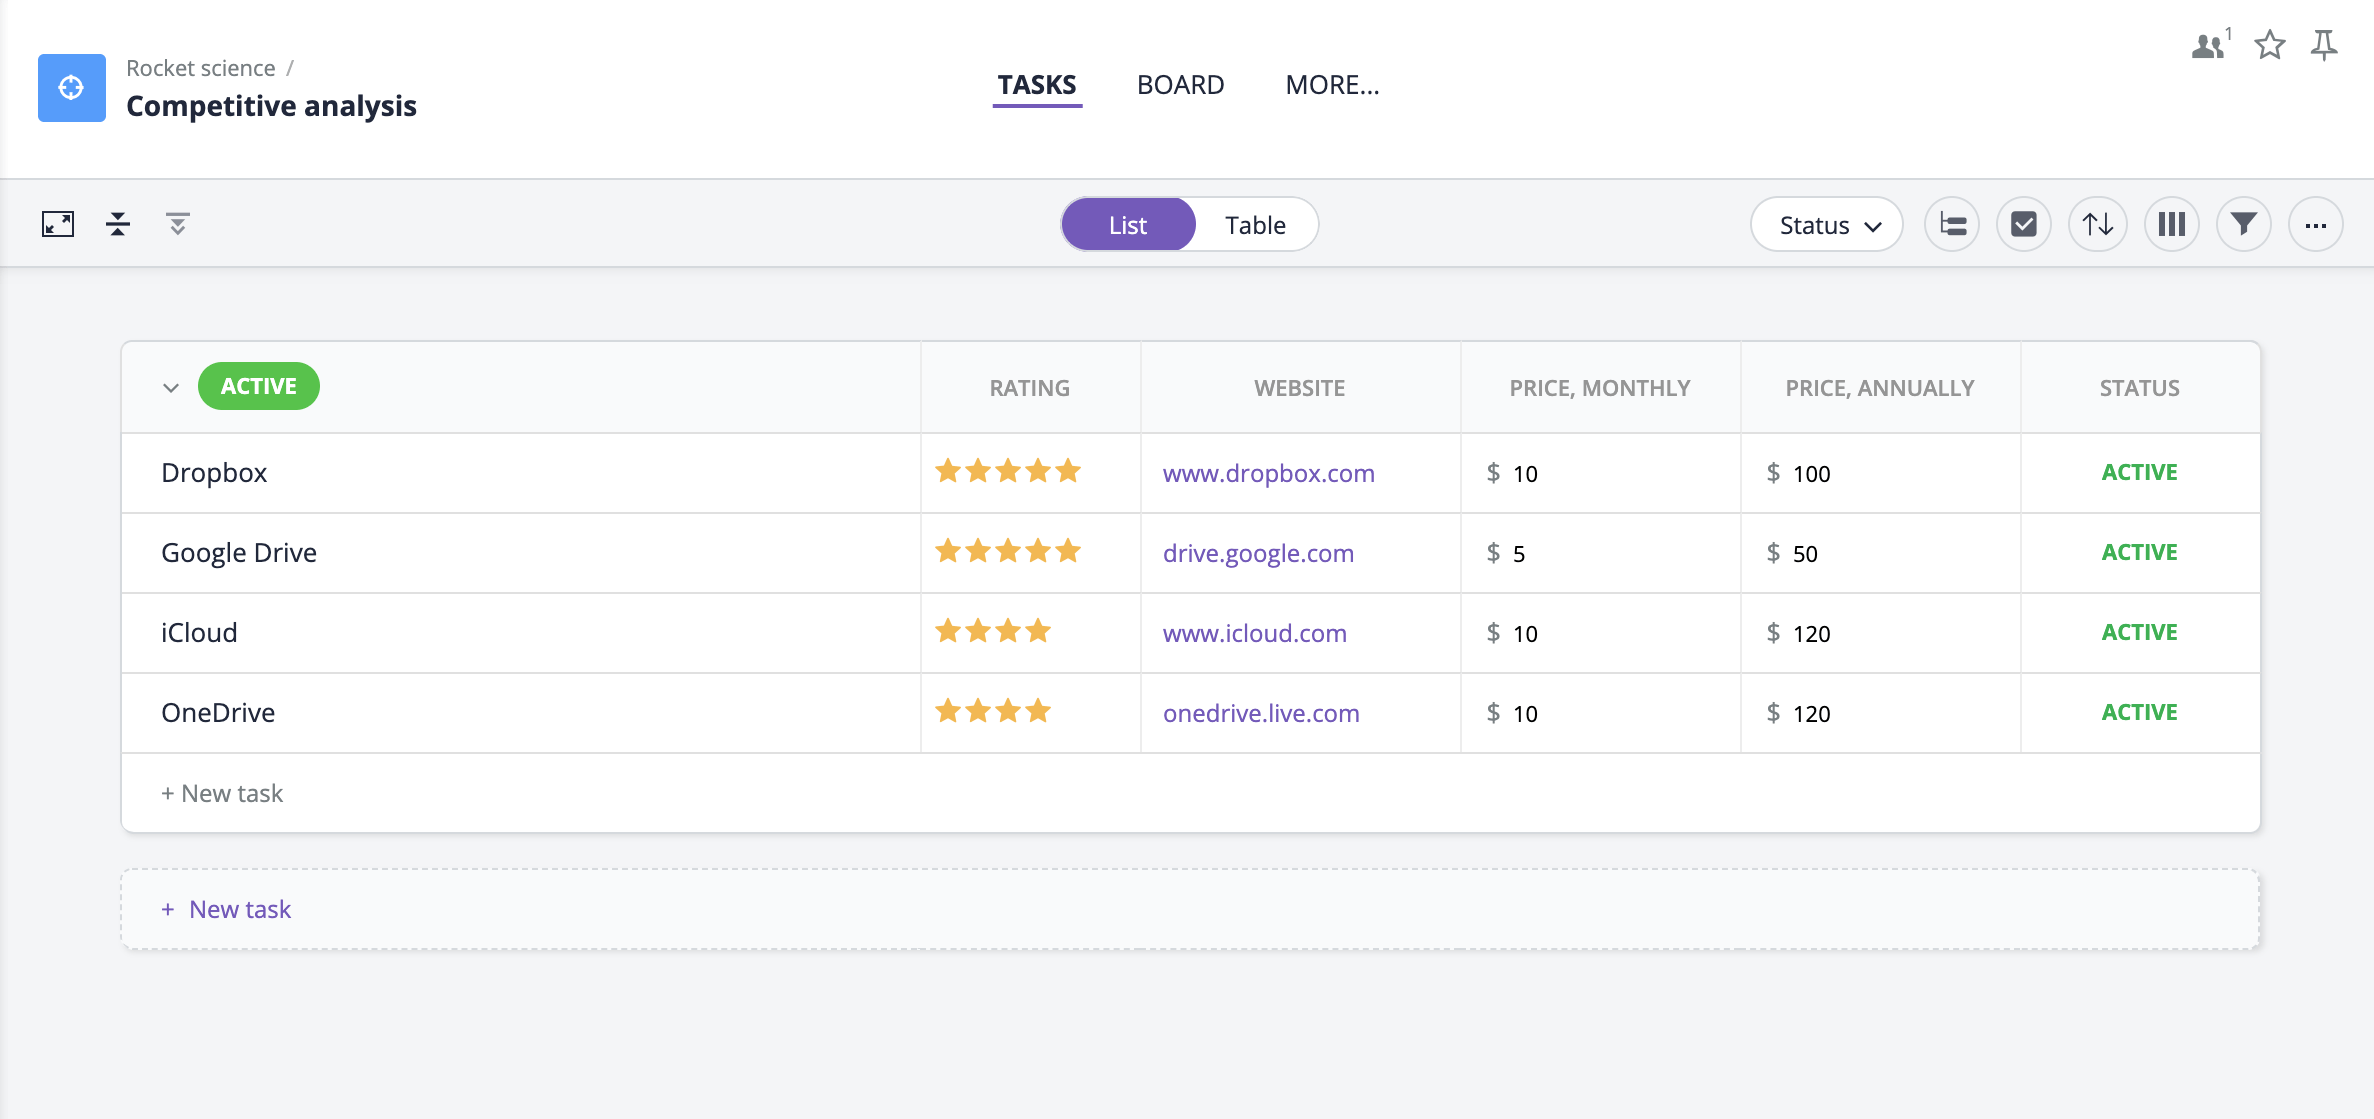Screen dimensions: 2374x1119
Task: Click Dropbox star rating
Action: [1008, 470]
